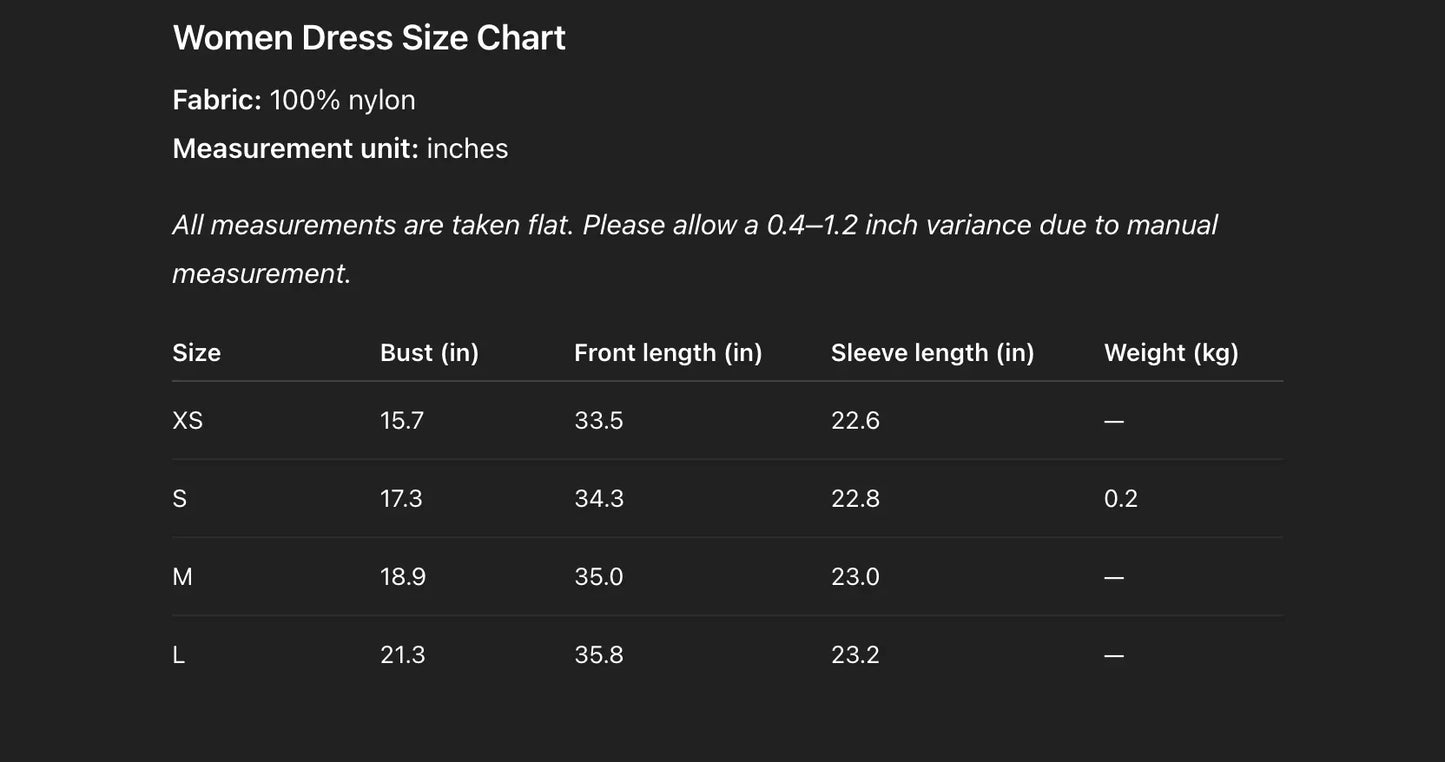Click the M size row label
Screen dimensions: 1445x762
[x=182, y=577]
